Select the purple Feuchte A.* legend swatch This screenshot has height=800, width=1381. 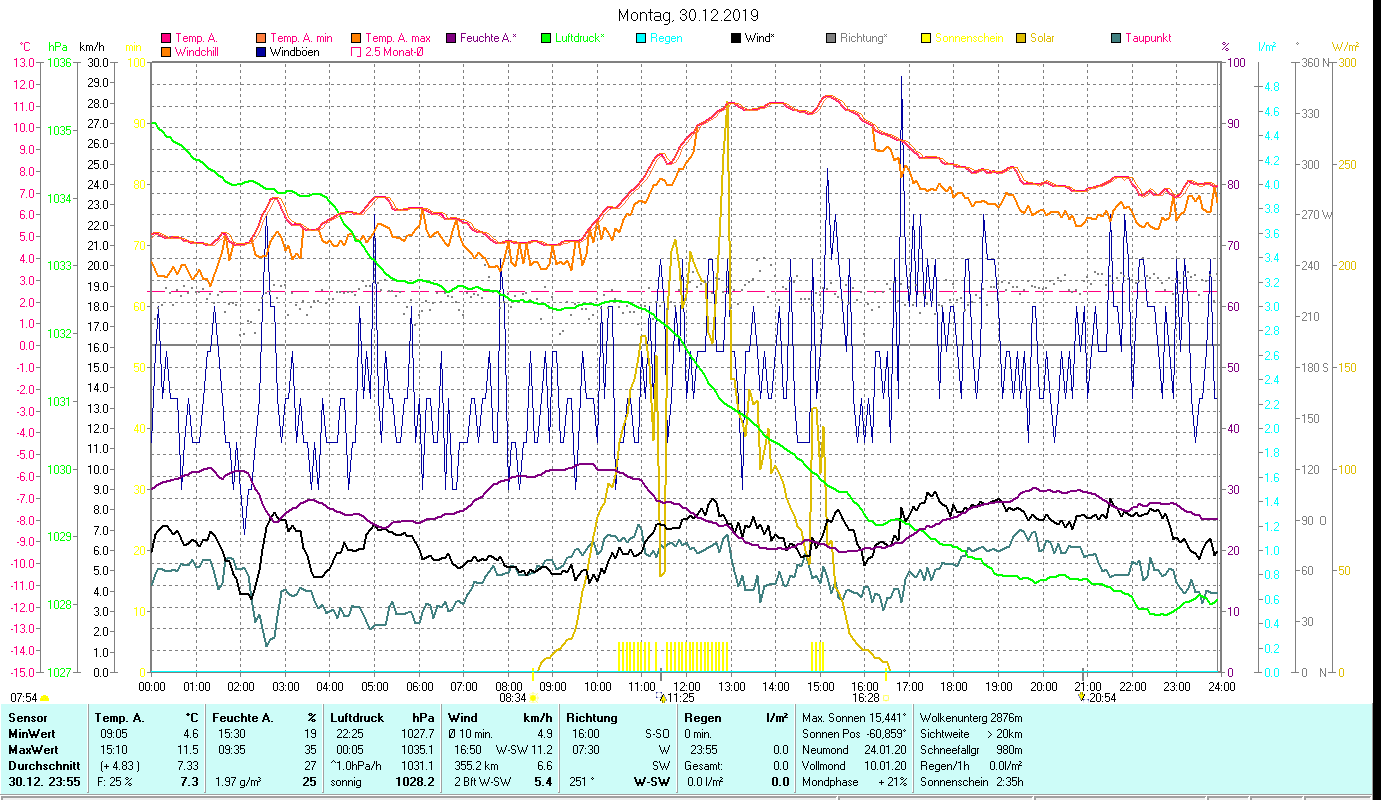(450, 39)
